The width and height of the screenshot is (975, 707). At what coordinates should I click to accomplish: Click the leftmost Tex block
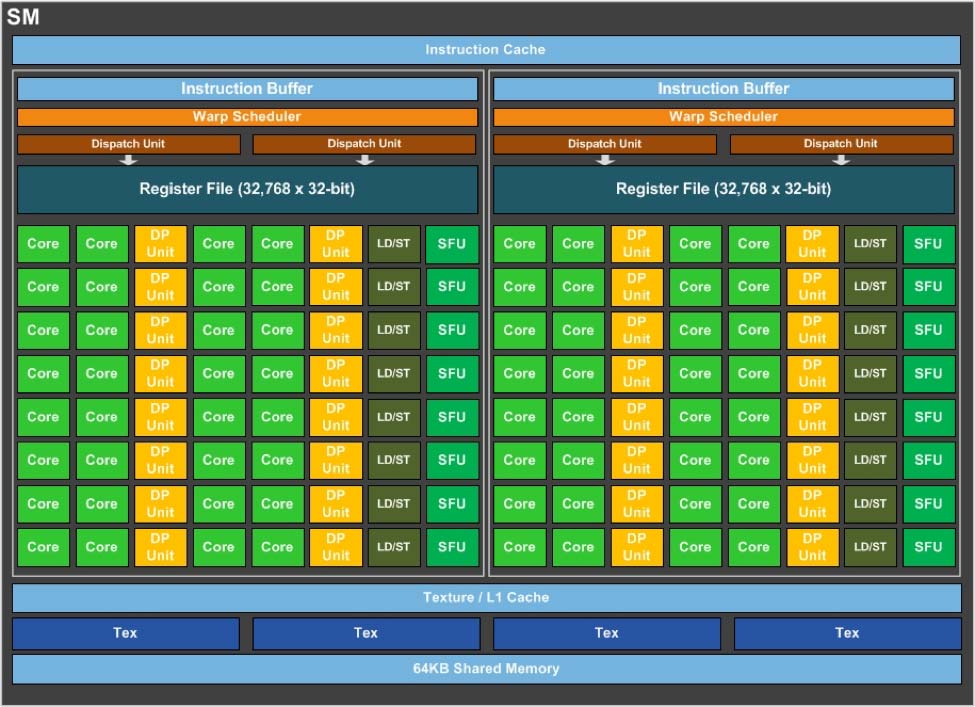point(125,633)
